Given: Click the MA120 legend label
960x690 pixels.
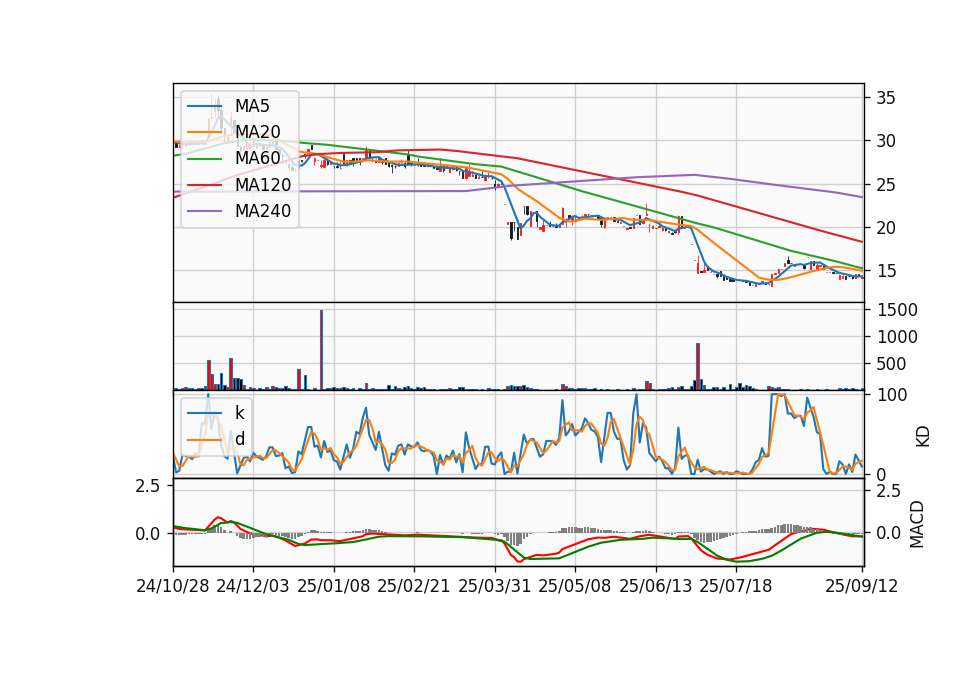Looking at the screenshot, I should click(x=263, y=184).
